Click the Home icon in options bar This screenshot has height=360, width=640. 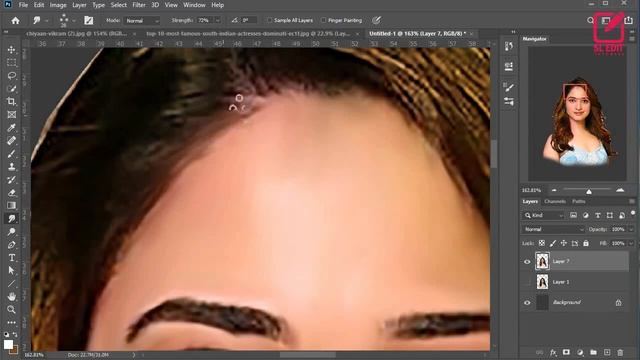pyautogui.click(x=16, y=20)
